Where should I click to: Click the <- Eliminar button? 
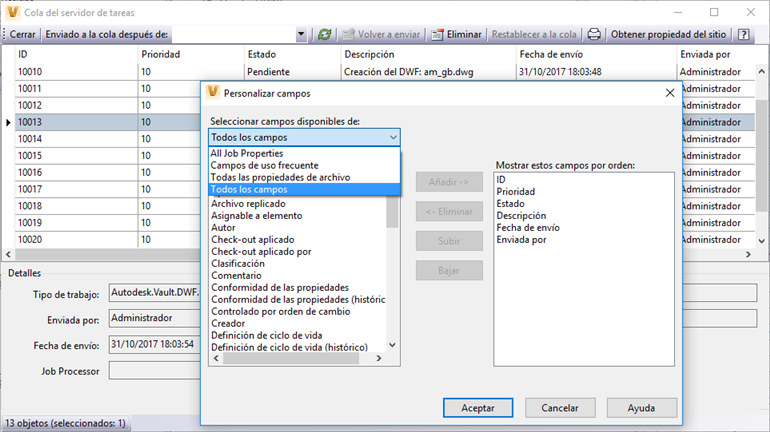click(x=449, y=212)
